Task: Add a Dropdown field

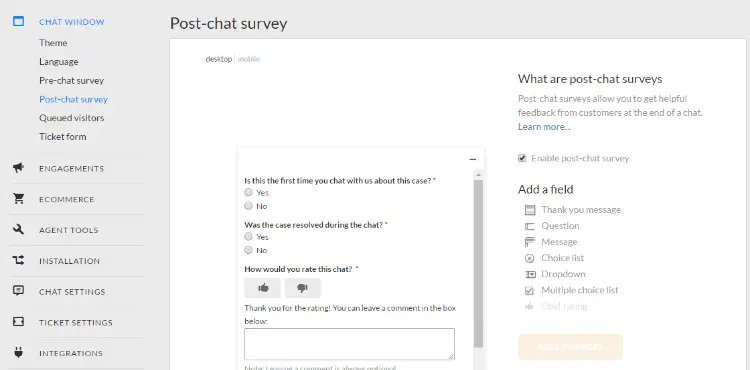Action: [x=563, y=274]
